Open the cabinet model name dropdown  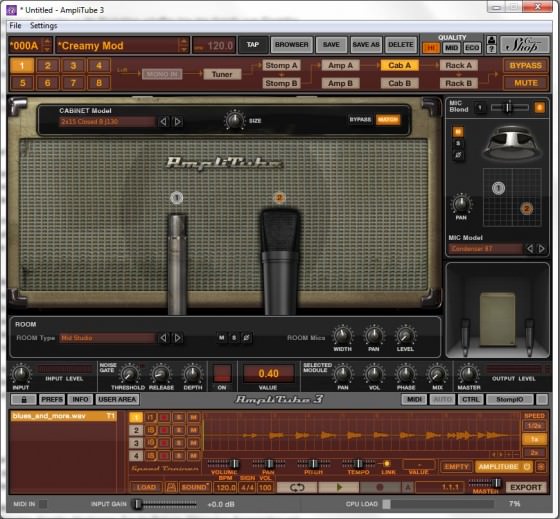click(x=107, y=122)
